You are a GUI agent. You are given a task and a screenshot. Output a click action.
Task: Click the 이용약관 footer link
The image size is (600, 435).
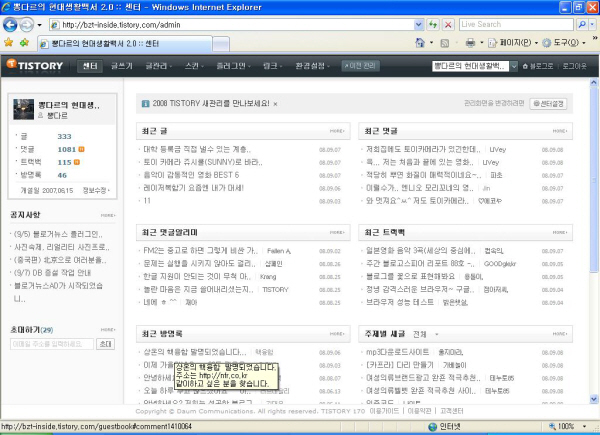[x=419, y=411]
